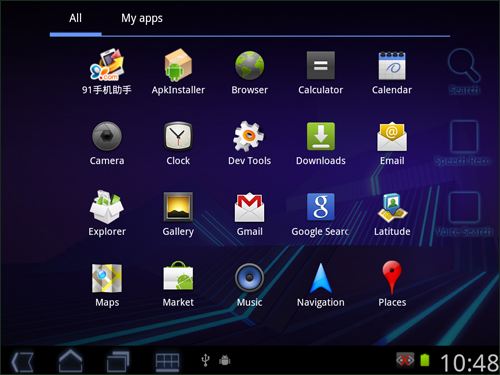
Task: Tap the faded Voice Search icon
Action: click(x=464, y=207)
